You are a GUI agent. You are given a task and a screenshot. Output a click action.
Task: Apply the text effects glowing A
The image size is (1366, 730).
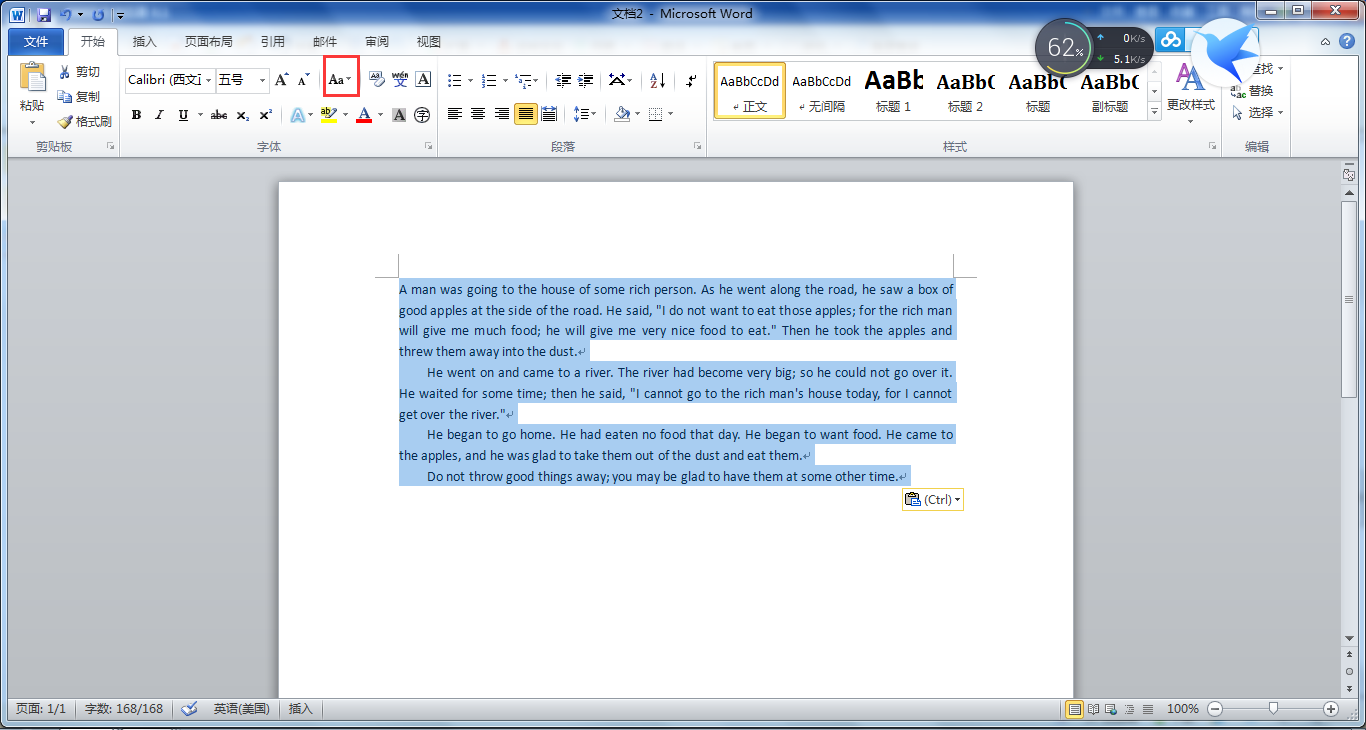(x=297, y=115)
